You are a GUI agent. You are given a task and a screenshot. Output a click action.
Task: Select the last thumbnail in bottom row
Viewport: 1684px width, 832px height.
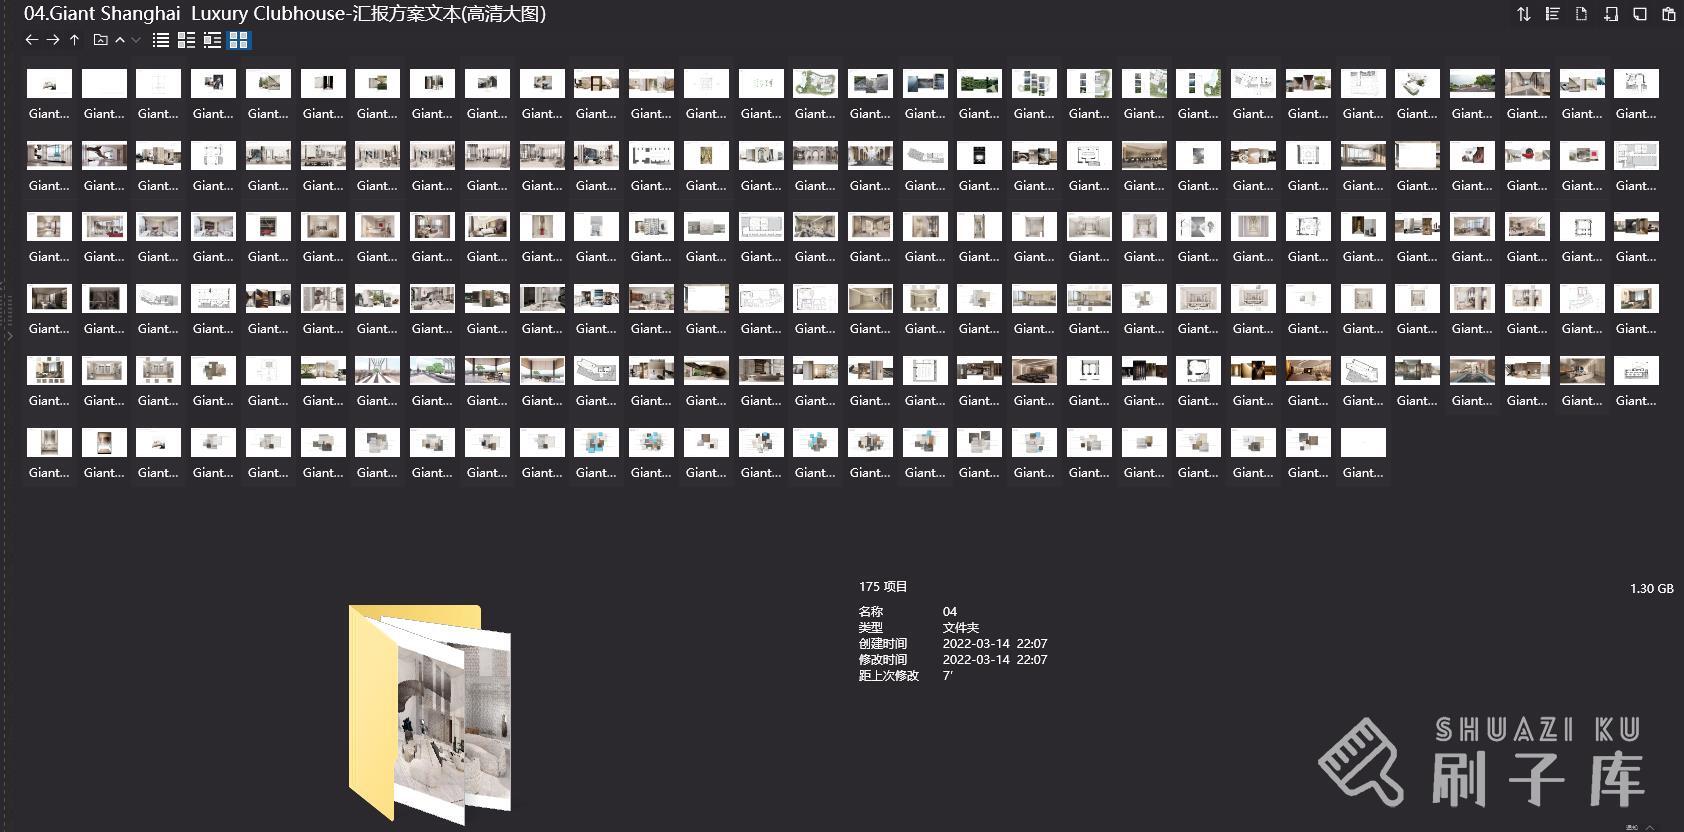coord(1362,443)
